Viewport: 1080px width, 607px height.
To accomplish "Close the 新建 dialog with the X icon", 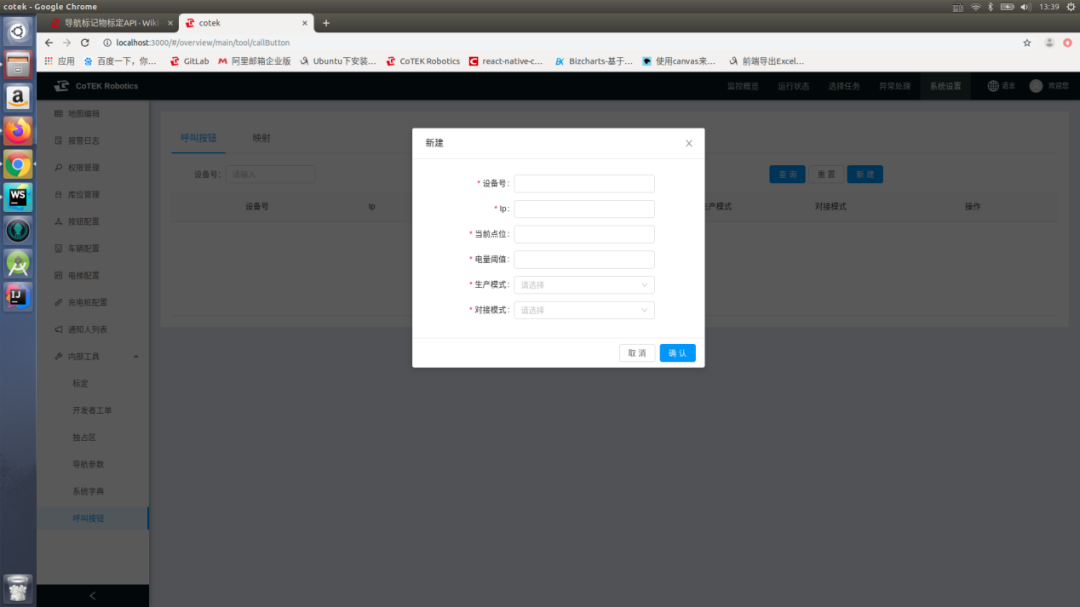I will pos(689,143).
